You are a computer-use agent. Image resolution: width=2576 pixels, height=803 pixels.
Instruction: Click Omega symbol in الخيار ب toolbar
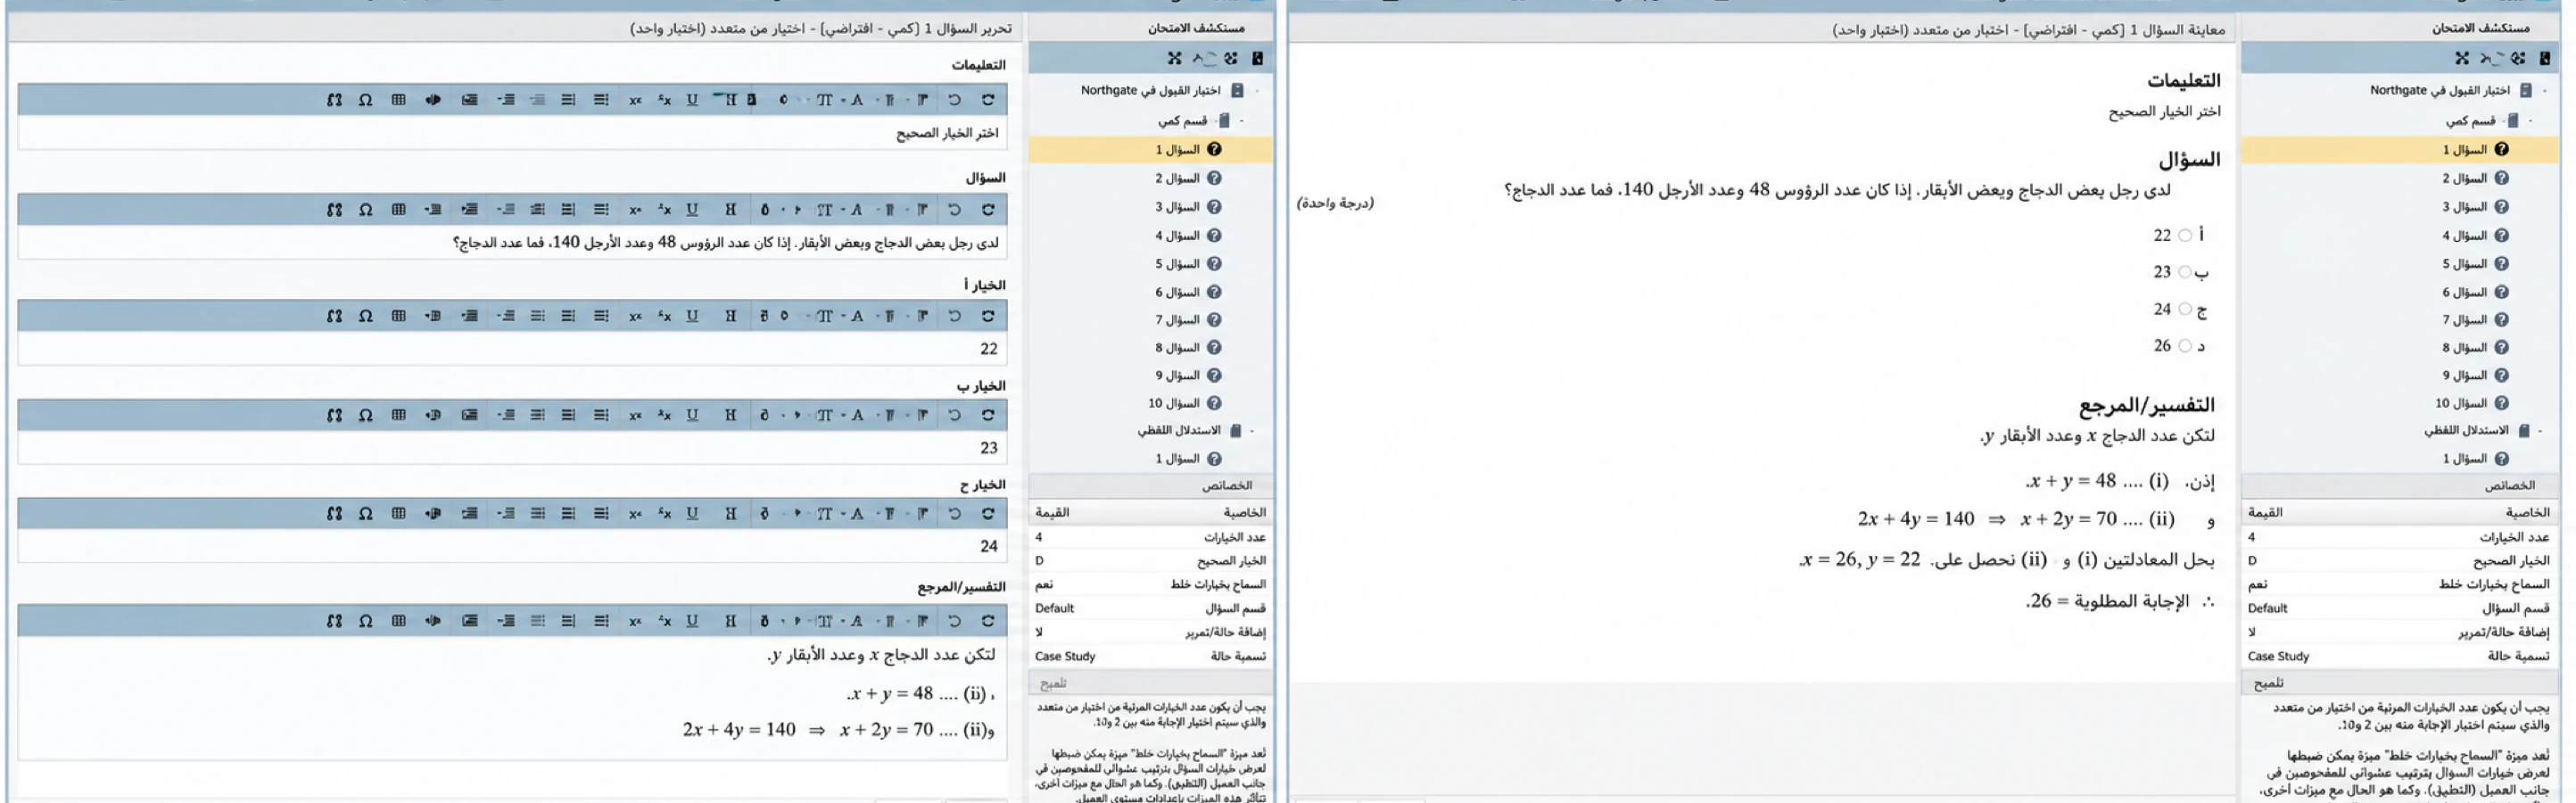pos(365,415)
